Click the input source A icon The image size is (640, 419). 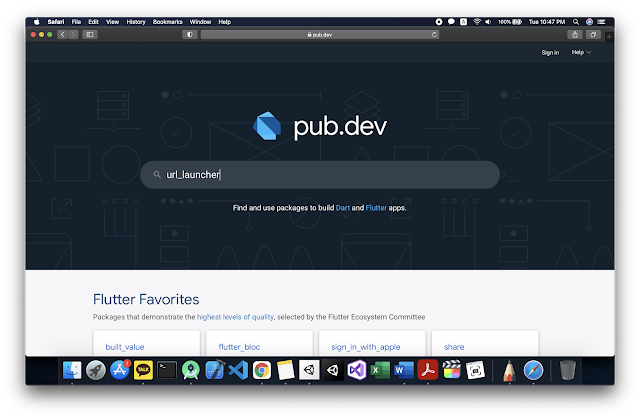(463, 22)
